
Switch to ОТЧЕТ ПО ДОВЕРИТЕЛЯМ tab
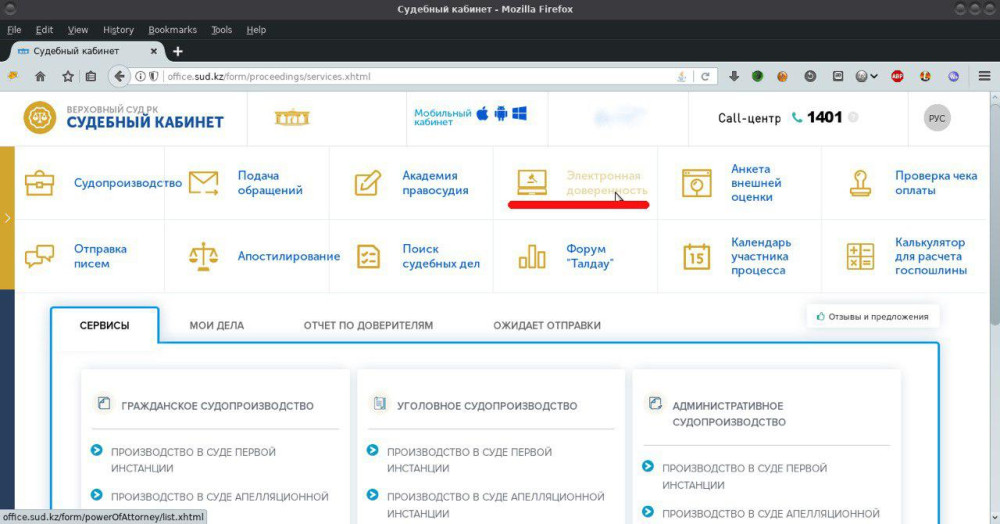[x=368, y=325]
